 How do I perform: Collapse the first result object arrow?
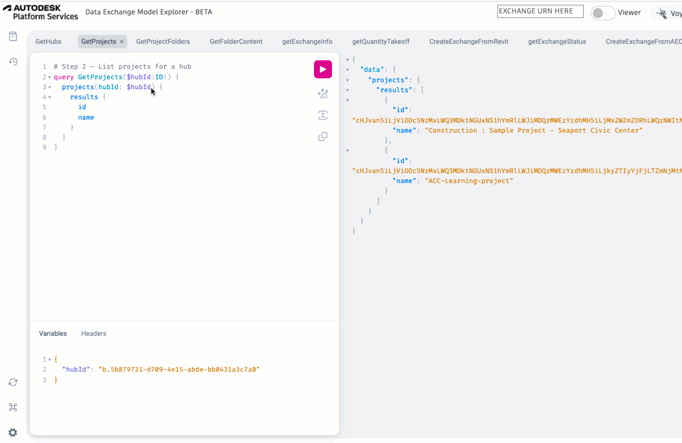coord(347,100)
